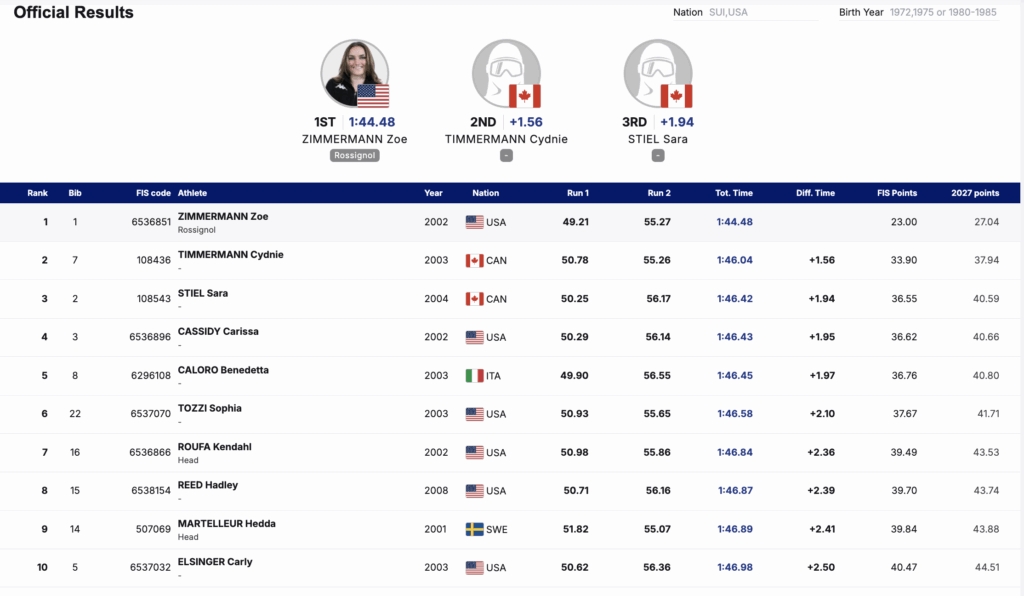
Task: Click the Canada flag in Timmermann's table row
Action: pyautogui.click(x=474, y=261)
